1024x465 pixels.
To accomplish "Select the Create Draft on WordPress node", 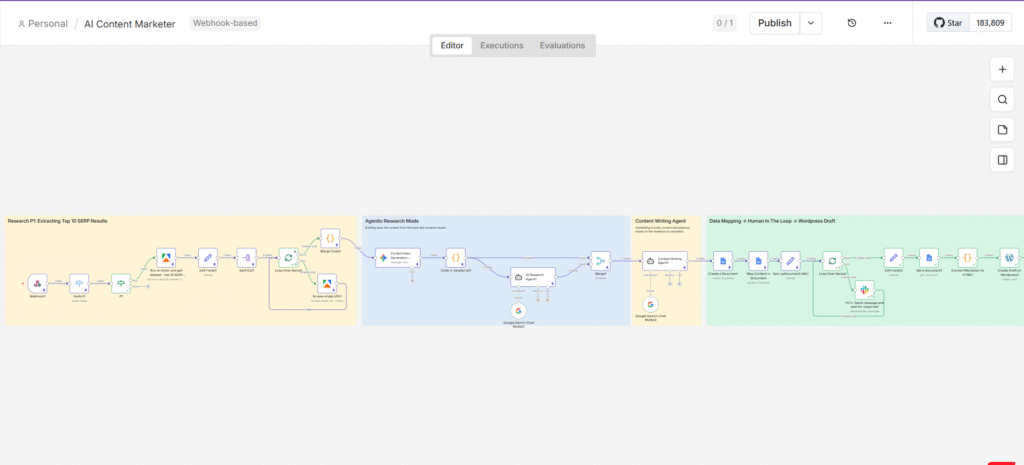I will (x=1008, y=259).
